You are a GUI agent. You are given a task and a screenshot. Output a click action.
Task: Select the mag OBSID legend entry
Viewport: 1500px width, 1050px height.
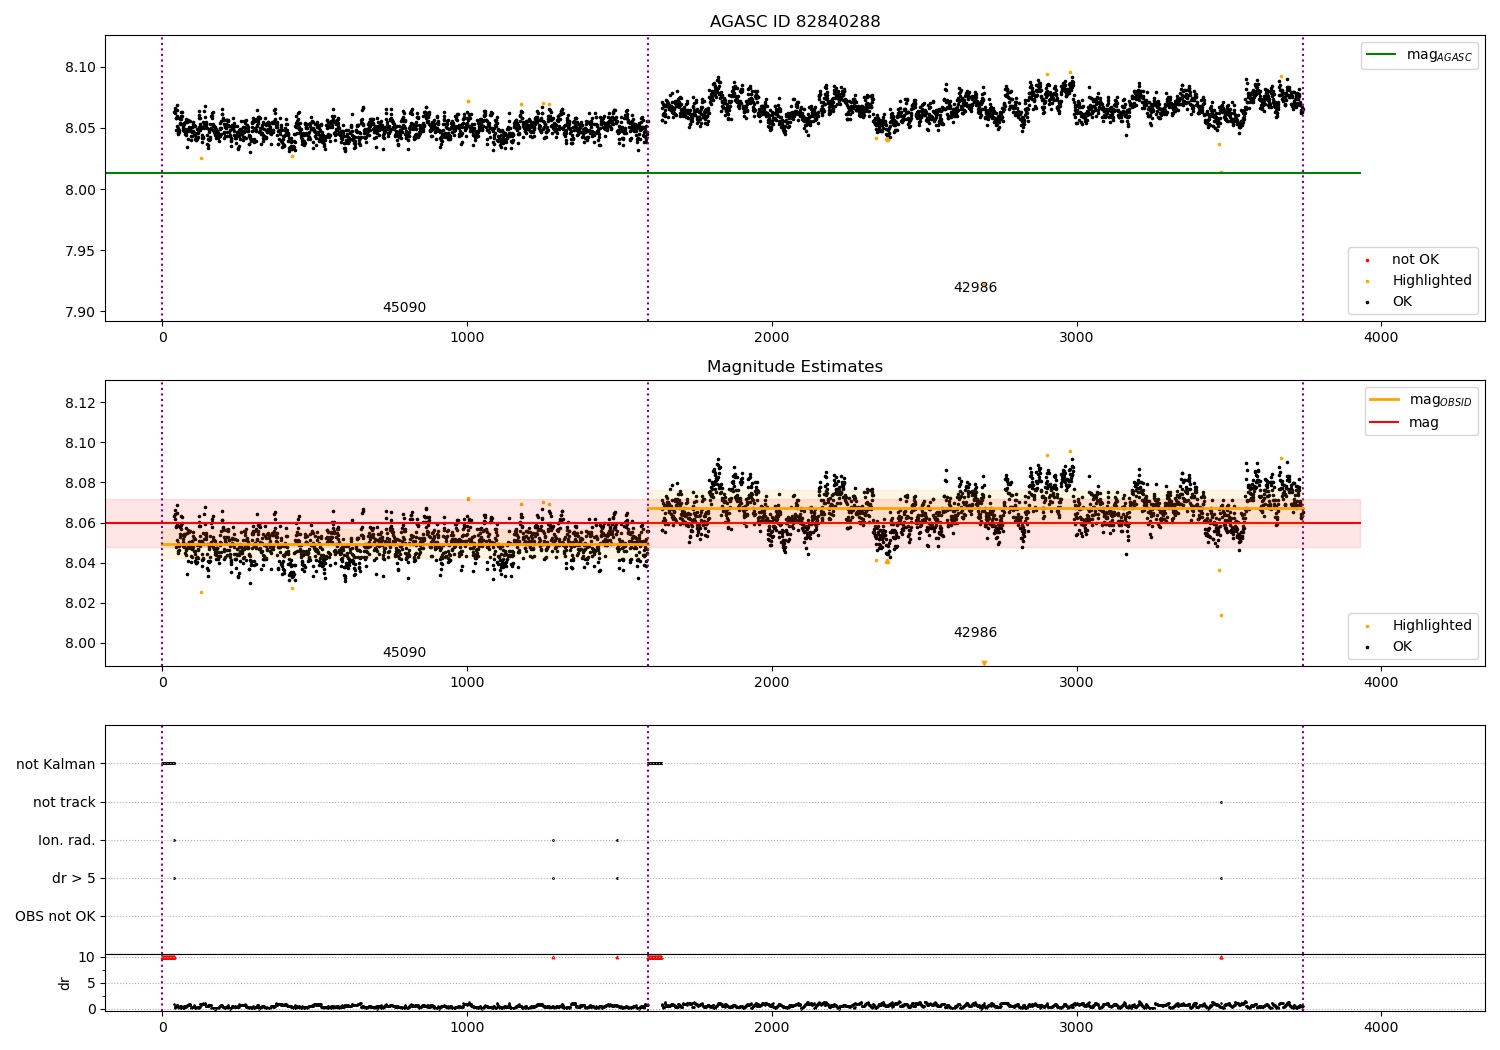click(x=1420, y=400)
